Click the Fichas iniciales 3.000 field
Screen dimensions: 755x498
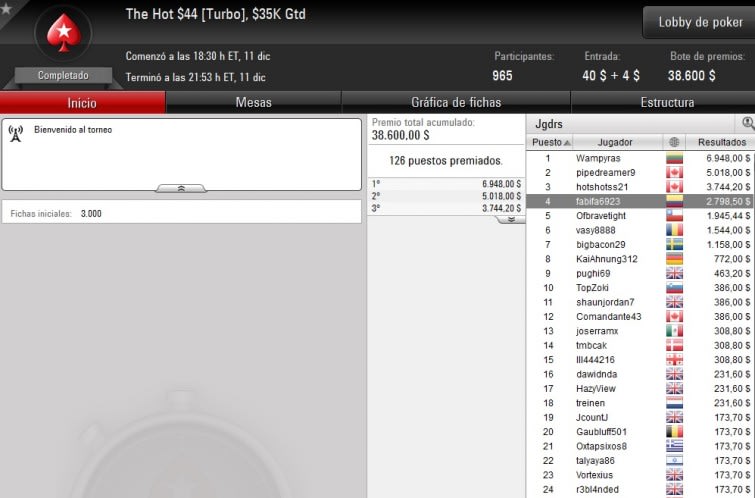coord(182,213)
